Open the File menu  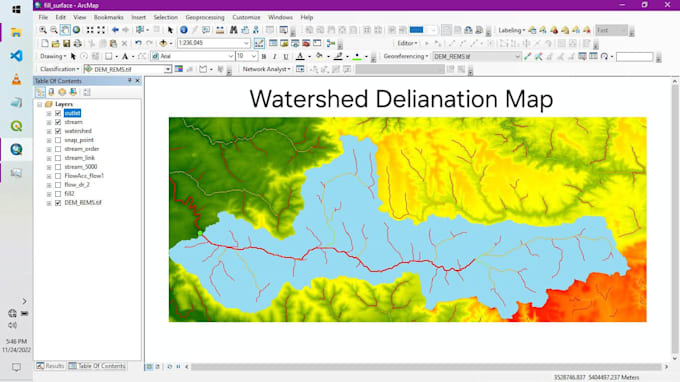pyautogui.click(x=43, y=17)
